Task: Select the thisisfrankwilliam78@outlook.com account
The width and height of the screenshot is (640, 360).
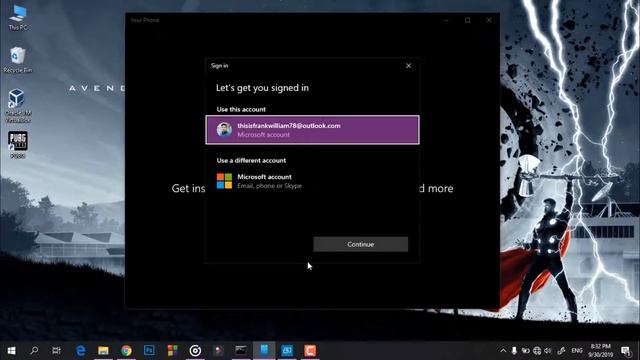Action: [x=312, y=130]
